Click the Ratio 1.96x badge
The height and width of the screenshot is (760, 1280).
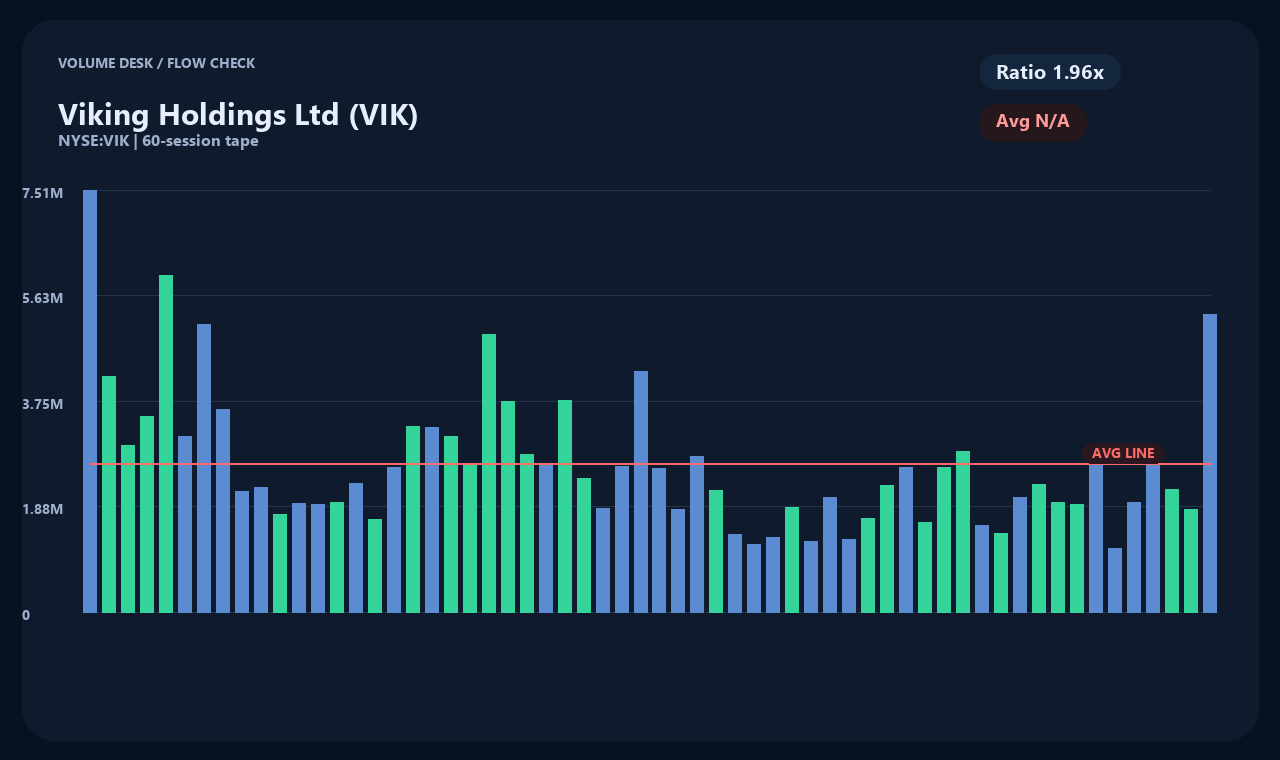click(x=1050, y=72)
